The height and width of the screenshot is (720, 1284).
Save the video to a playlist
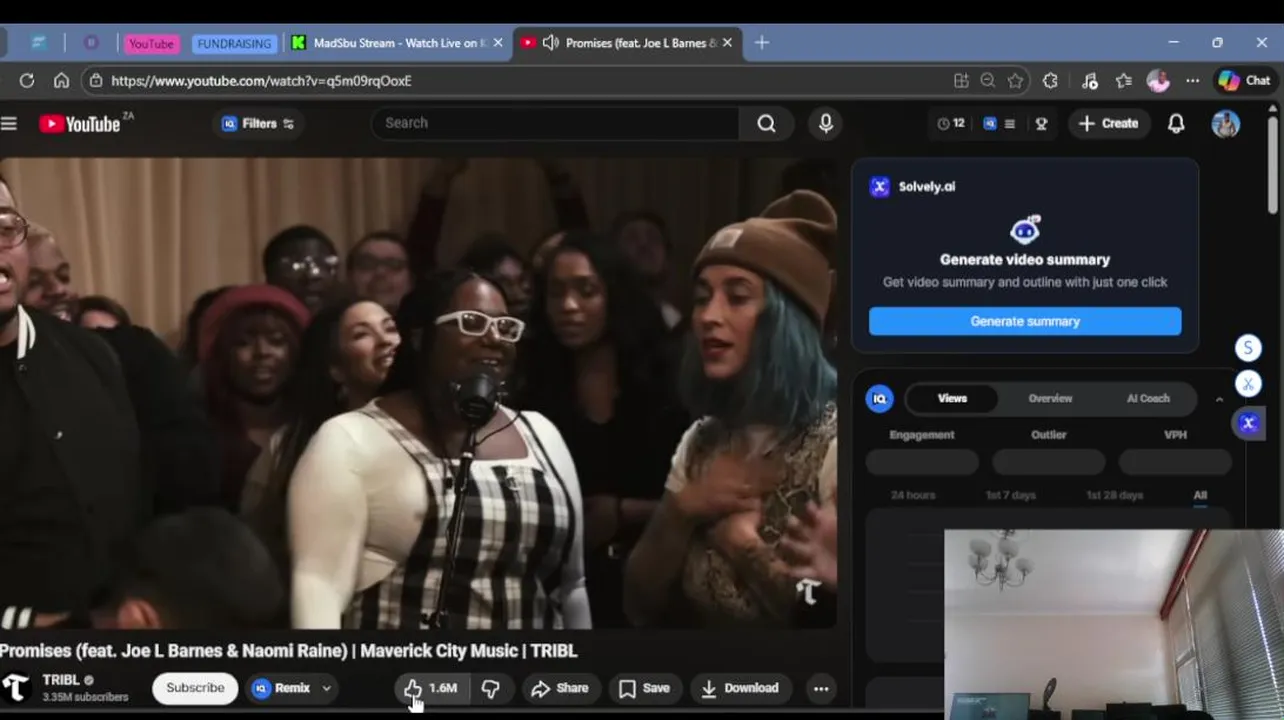(645, 688)
